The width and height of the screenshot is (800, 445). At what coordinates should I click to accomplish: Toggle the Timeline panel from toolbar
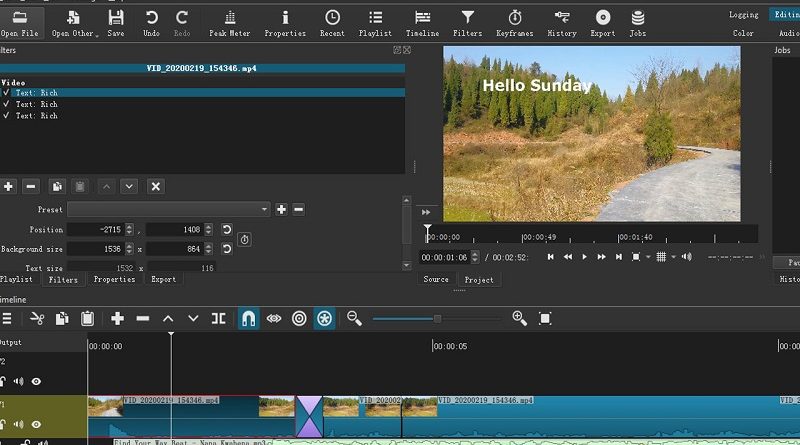422,23
